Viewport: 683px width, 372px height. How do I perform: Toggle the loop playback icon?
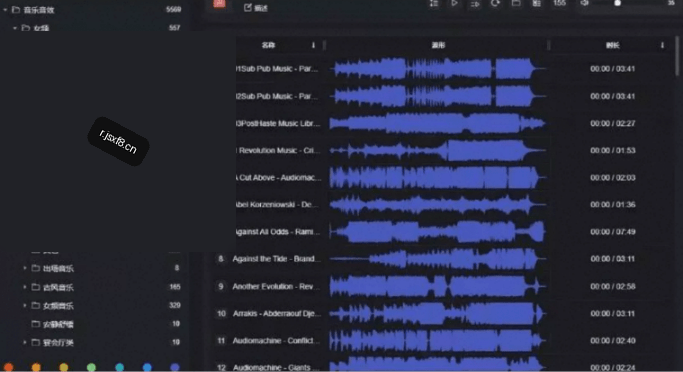pyautogui.click(x=495, y=3)
